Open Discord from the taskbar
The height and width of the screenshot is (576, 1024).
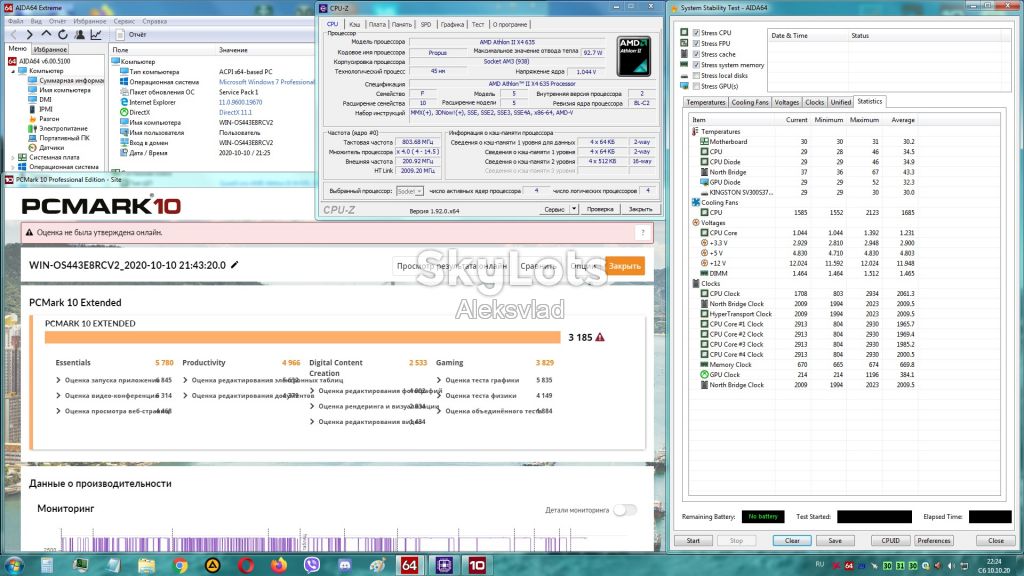coord(345,565)
